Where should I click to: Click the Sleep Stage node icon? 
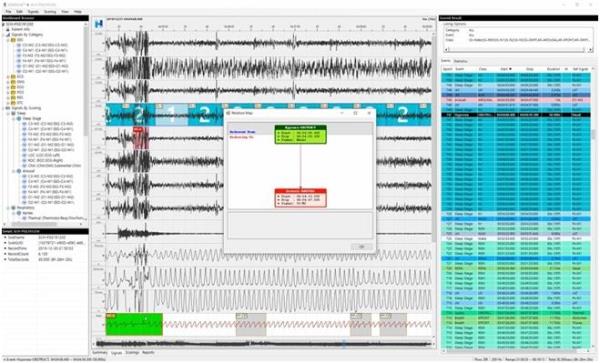point(19,119)
